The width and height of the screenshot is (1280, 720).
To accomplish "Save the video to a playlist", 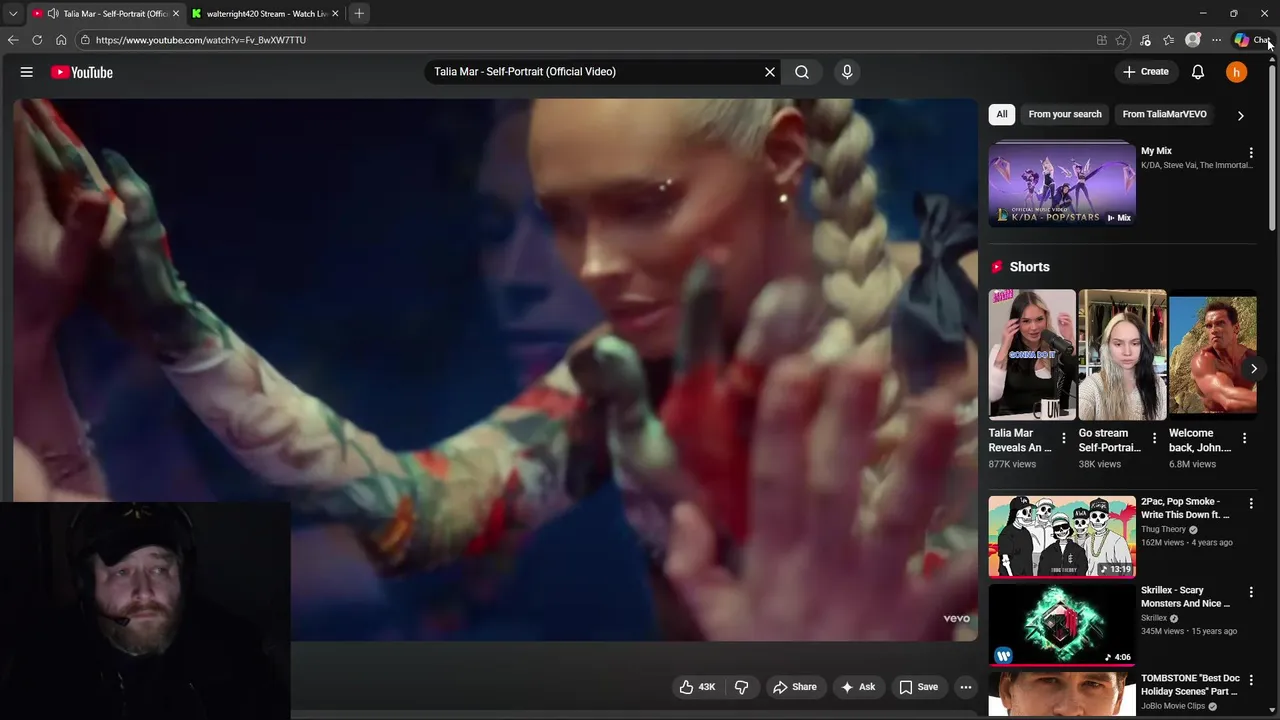I will pyautogui.click(x=918, y=687).
